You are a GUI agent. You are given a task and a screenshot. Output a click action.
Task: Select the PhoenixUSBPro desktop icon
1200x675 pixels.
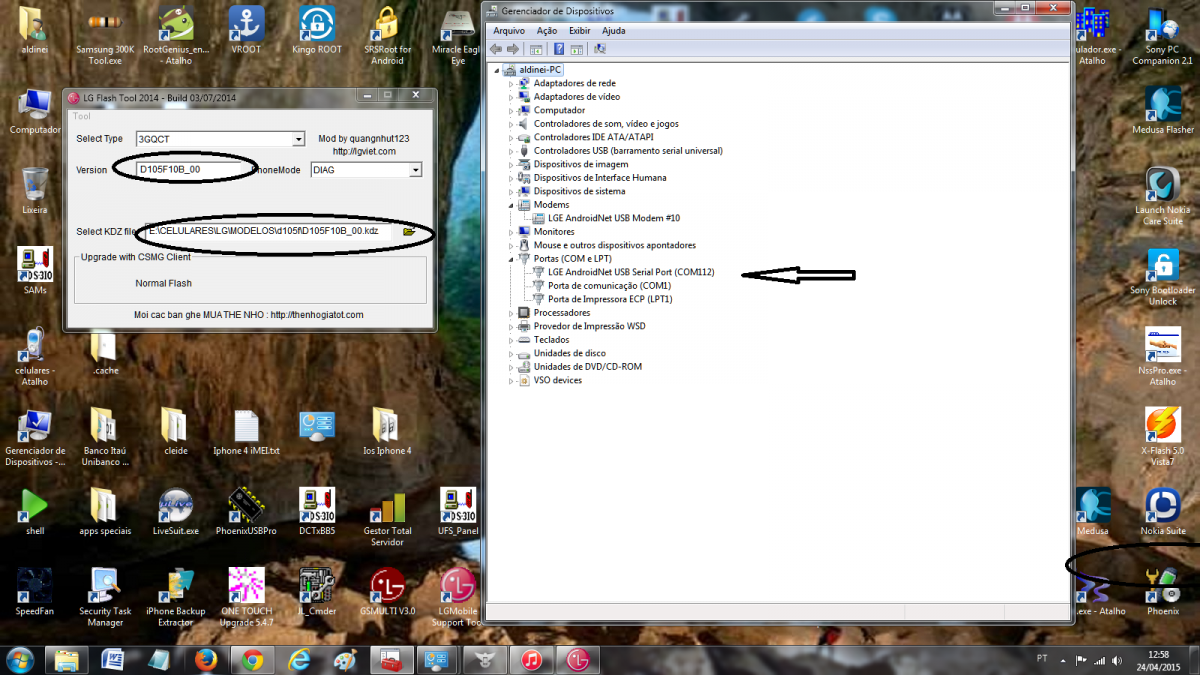tap(246, 512)
